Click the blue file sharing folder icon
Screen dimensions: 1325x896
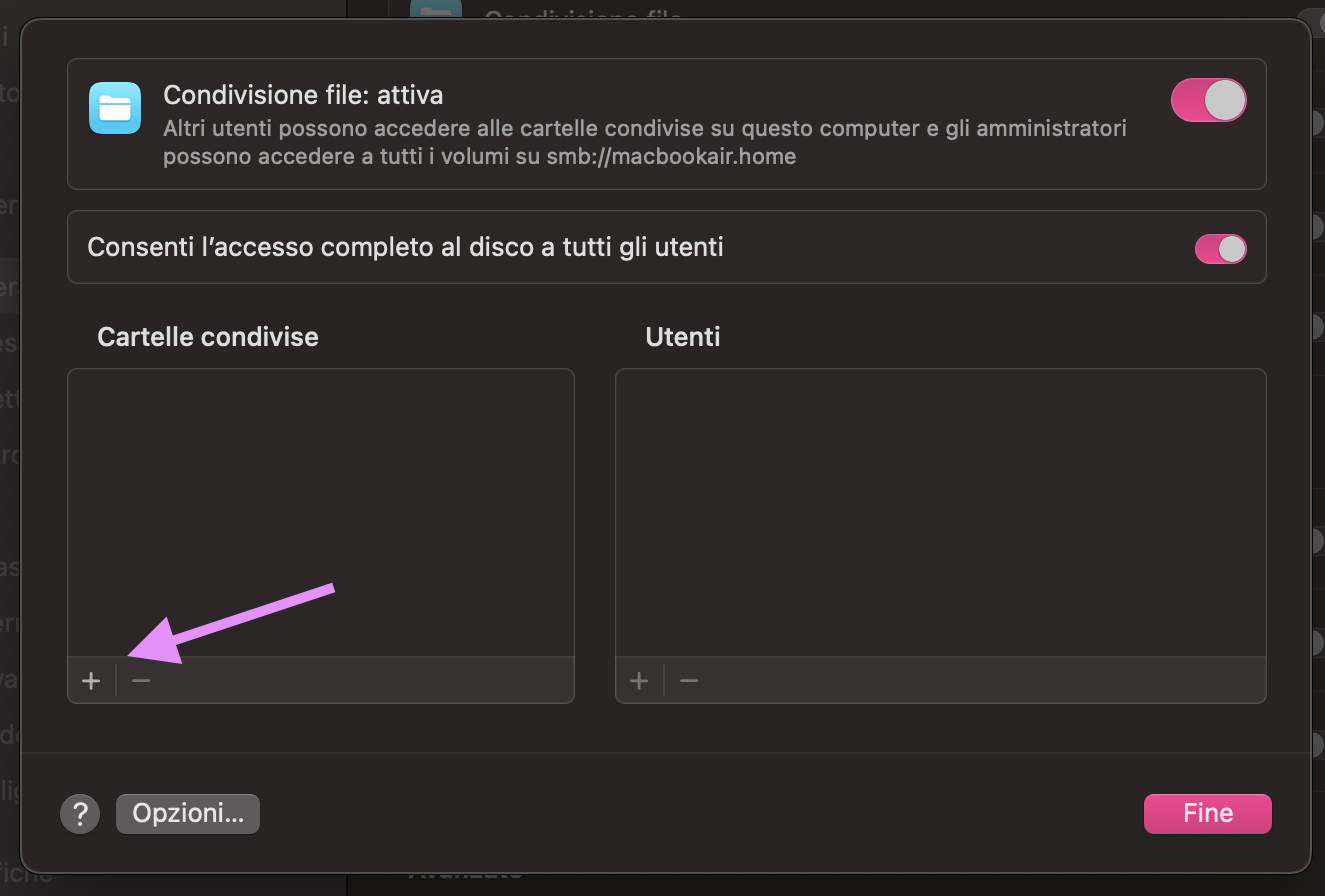(x=115, y=108)
